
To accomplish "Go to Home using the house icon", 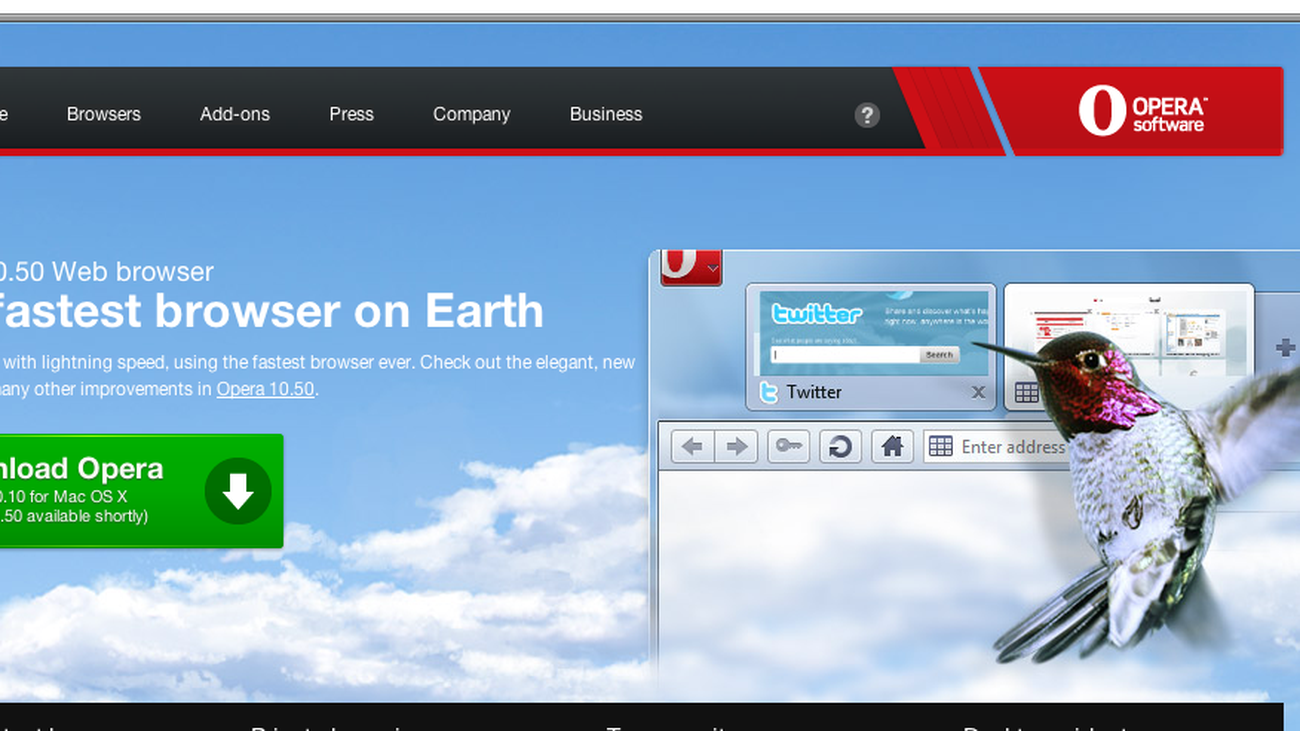I will [x=892, y=446].
